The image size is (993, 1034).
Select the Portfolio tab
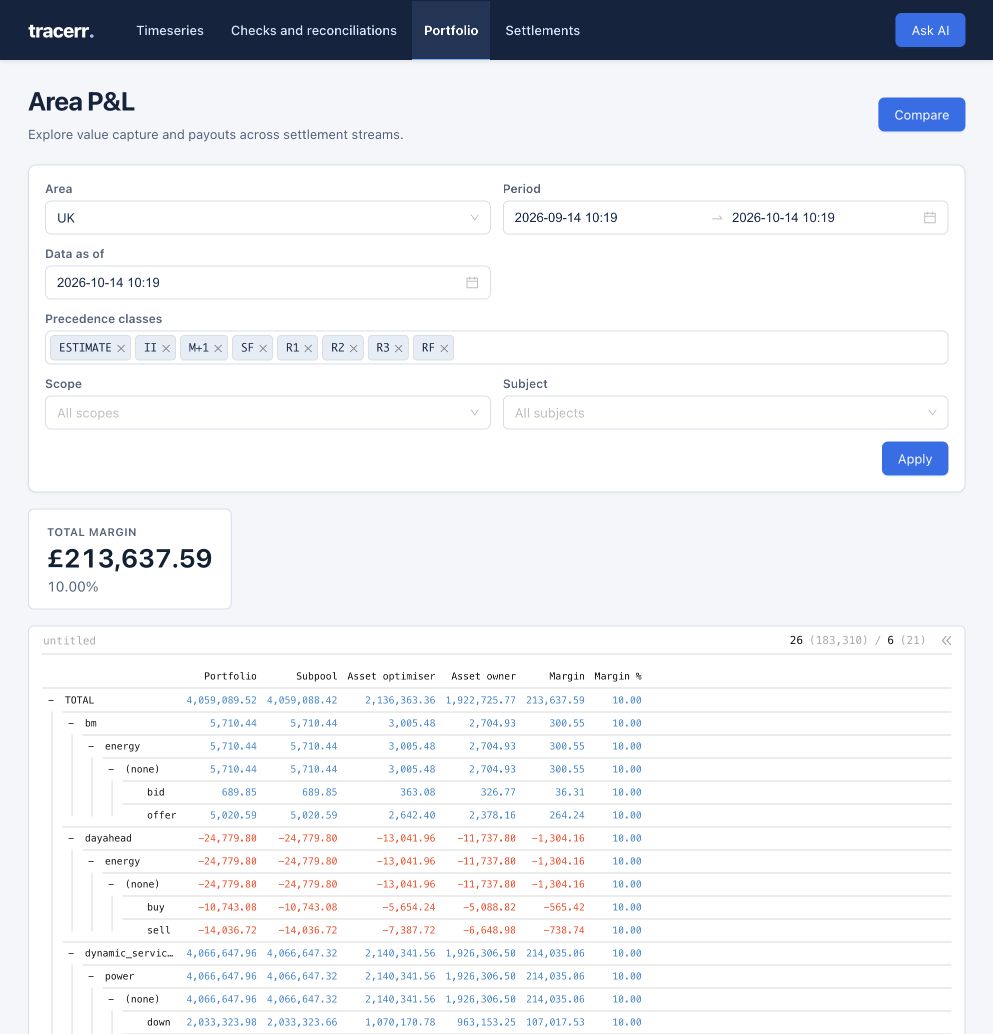(x=451, y=30)
